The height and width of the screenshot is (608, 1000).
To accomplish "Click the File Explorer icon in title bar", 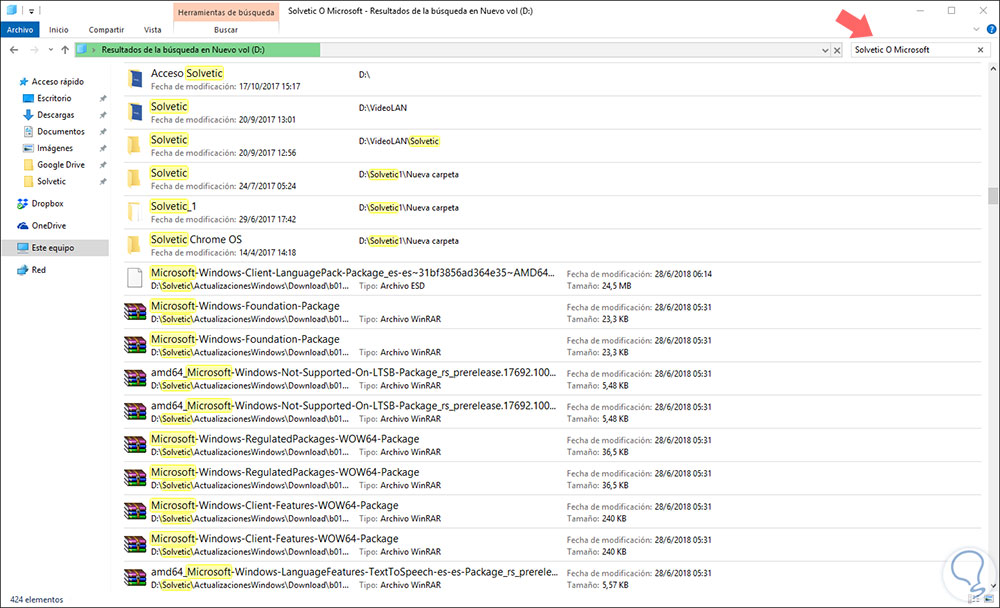I will (11, 10).
